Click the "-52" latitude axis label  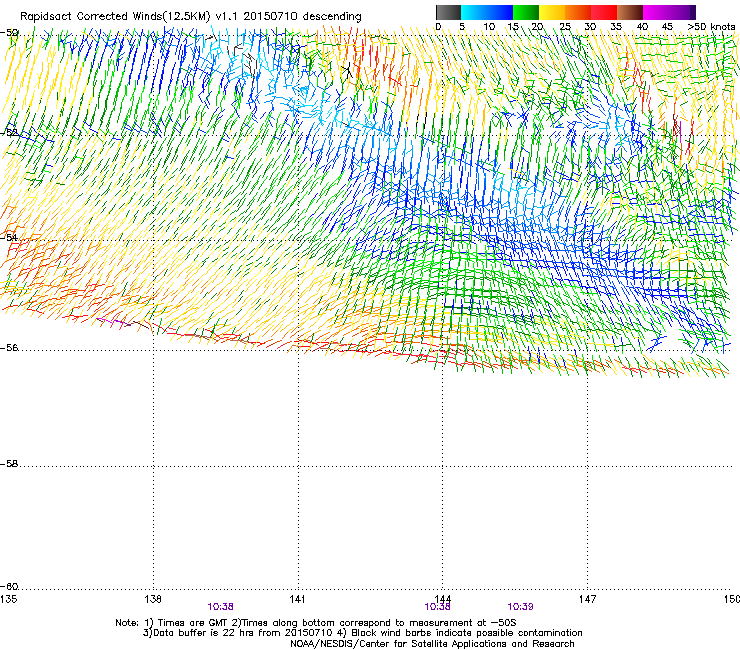pos(9,133)
